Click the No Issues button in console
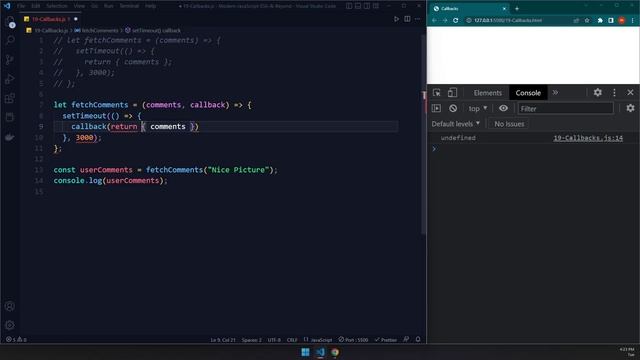 click(509, 124)
